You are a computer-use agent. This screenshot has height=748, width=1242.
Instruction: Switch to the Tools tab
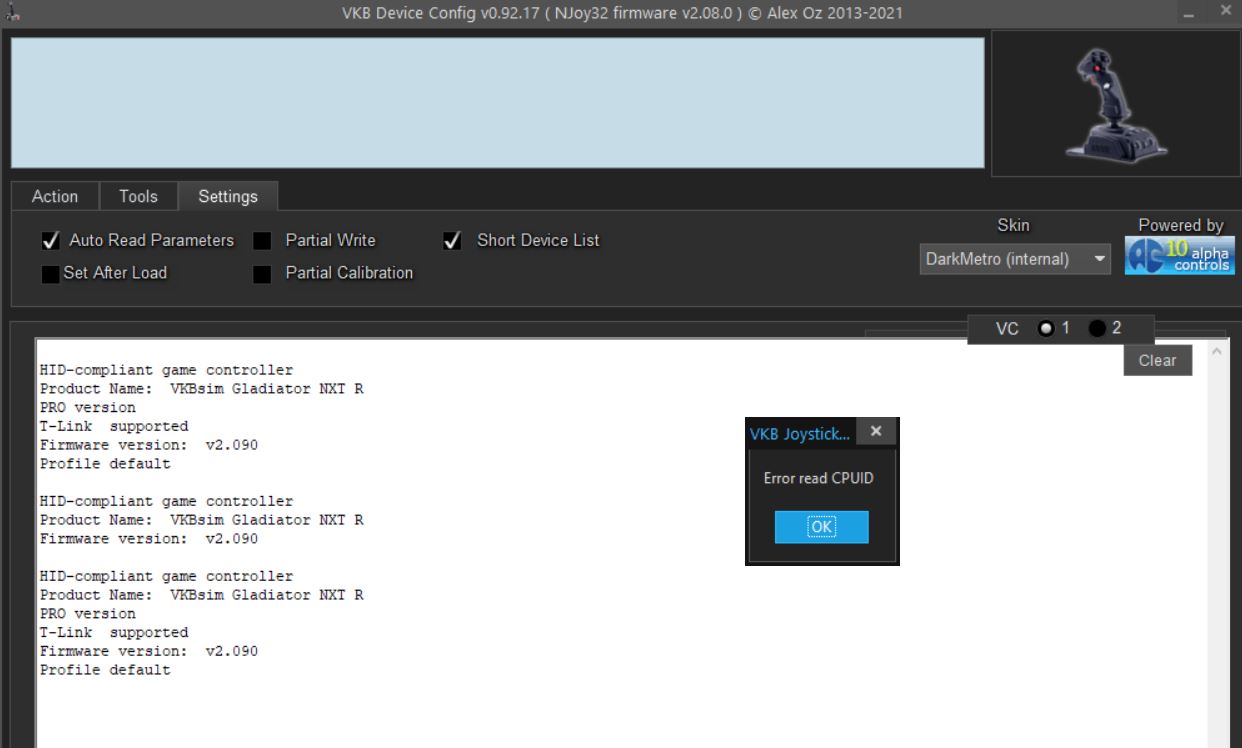coord(138,196)
